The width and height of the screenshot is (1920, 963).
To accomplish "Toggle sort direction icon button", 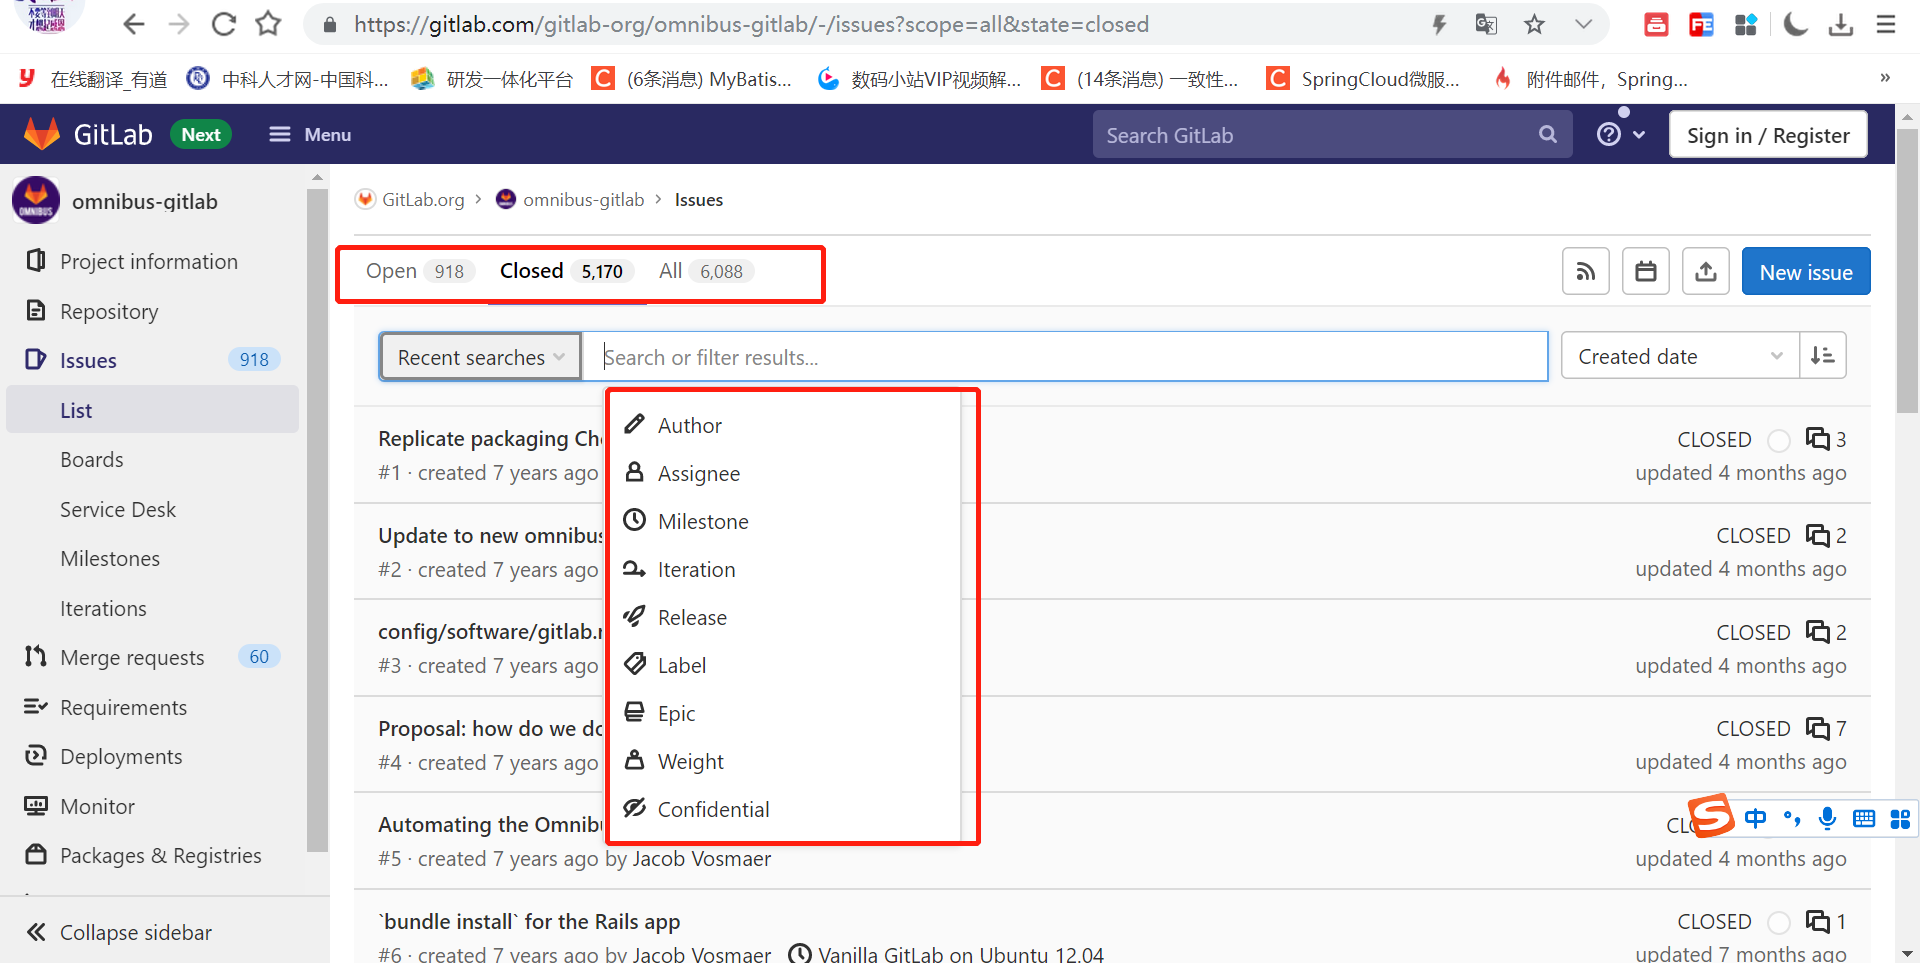I will coord(1822,356).
